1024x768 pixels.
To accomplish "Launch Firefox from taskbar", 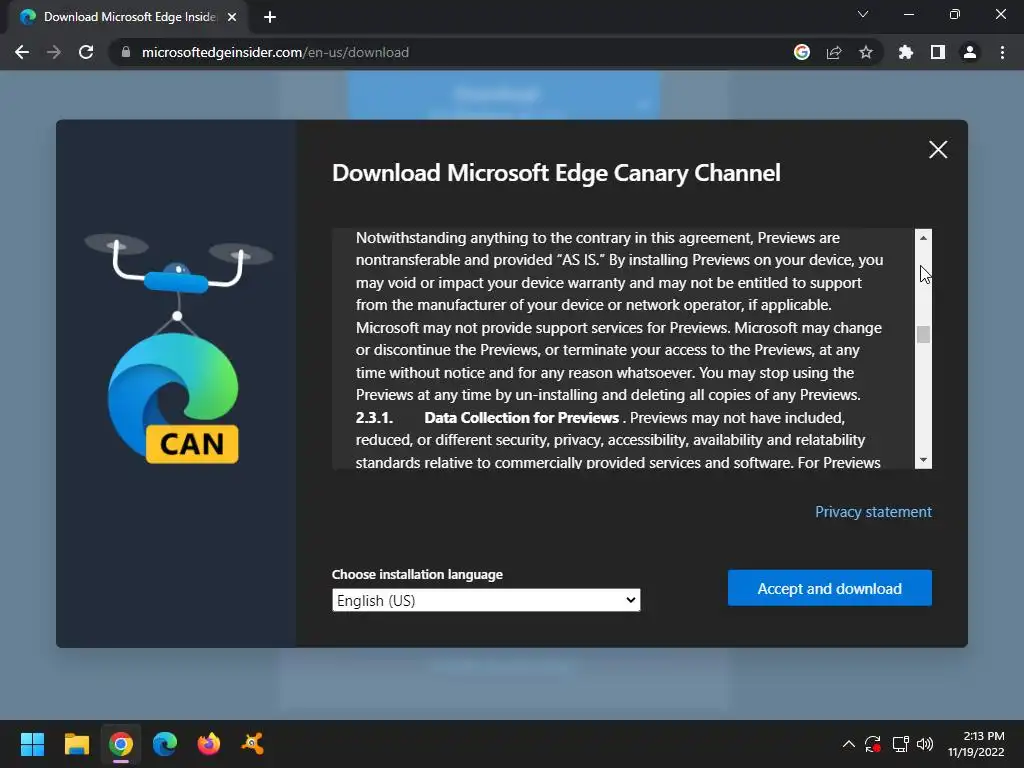I will pyautogui.click(x=209, y=744).
